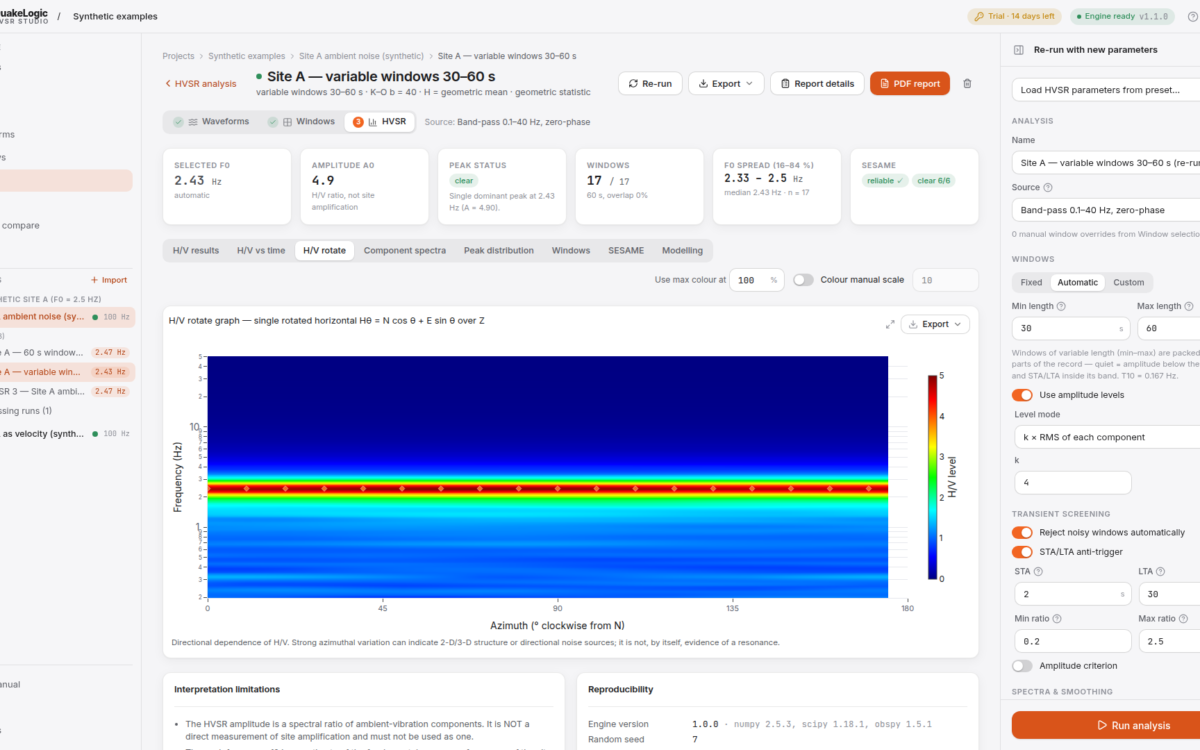Viewport: 1200px width, 750px height.
Task: Open Load HVSR parameters from preset dropdown
Action: 1106,90
